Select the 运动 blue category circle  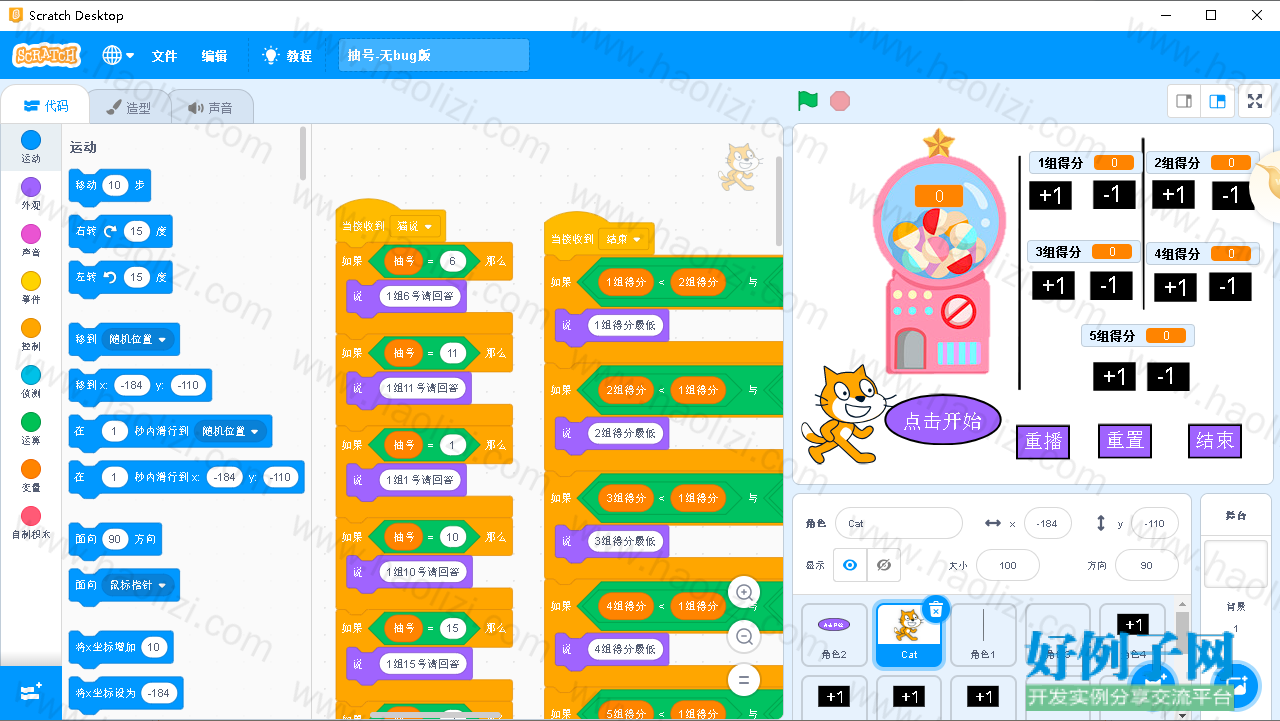pyautogui.click(x=31, y=140)
